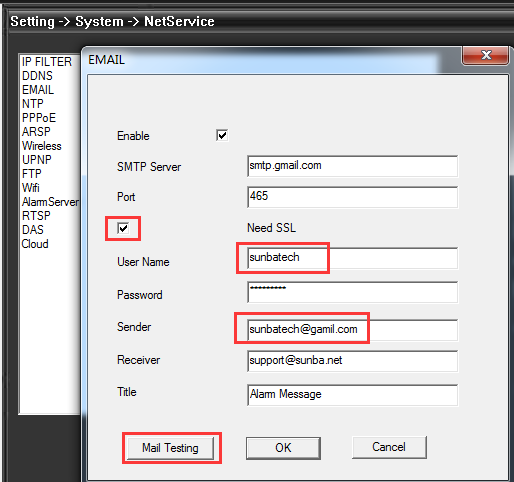This screenshot has height=482, width=514.
Task: Open the PPPoE service entry
Action: (x=39, y=118)
